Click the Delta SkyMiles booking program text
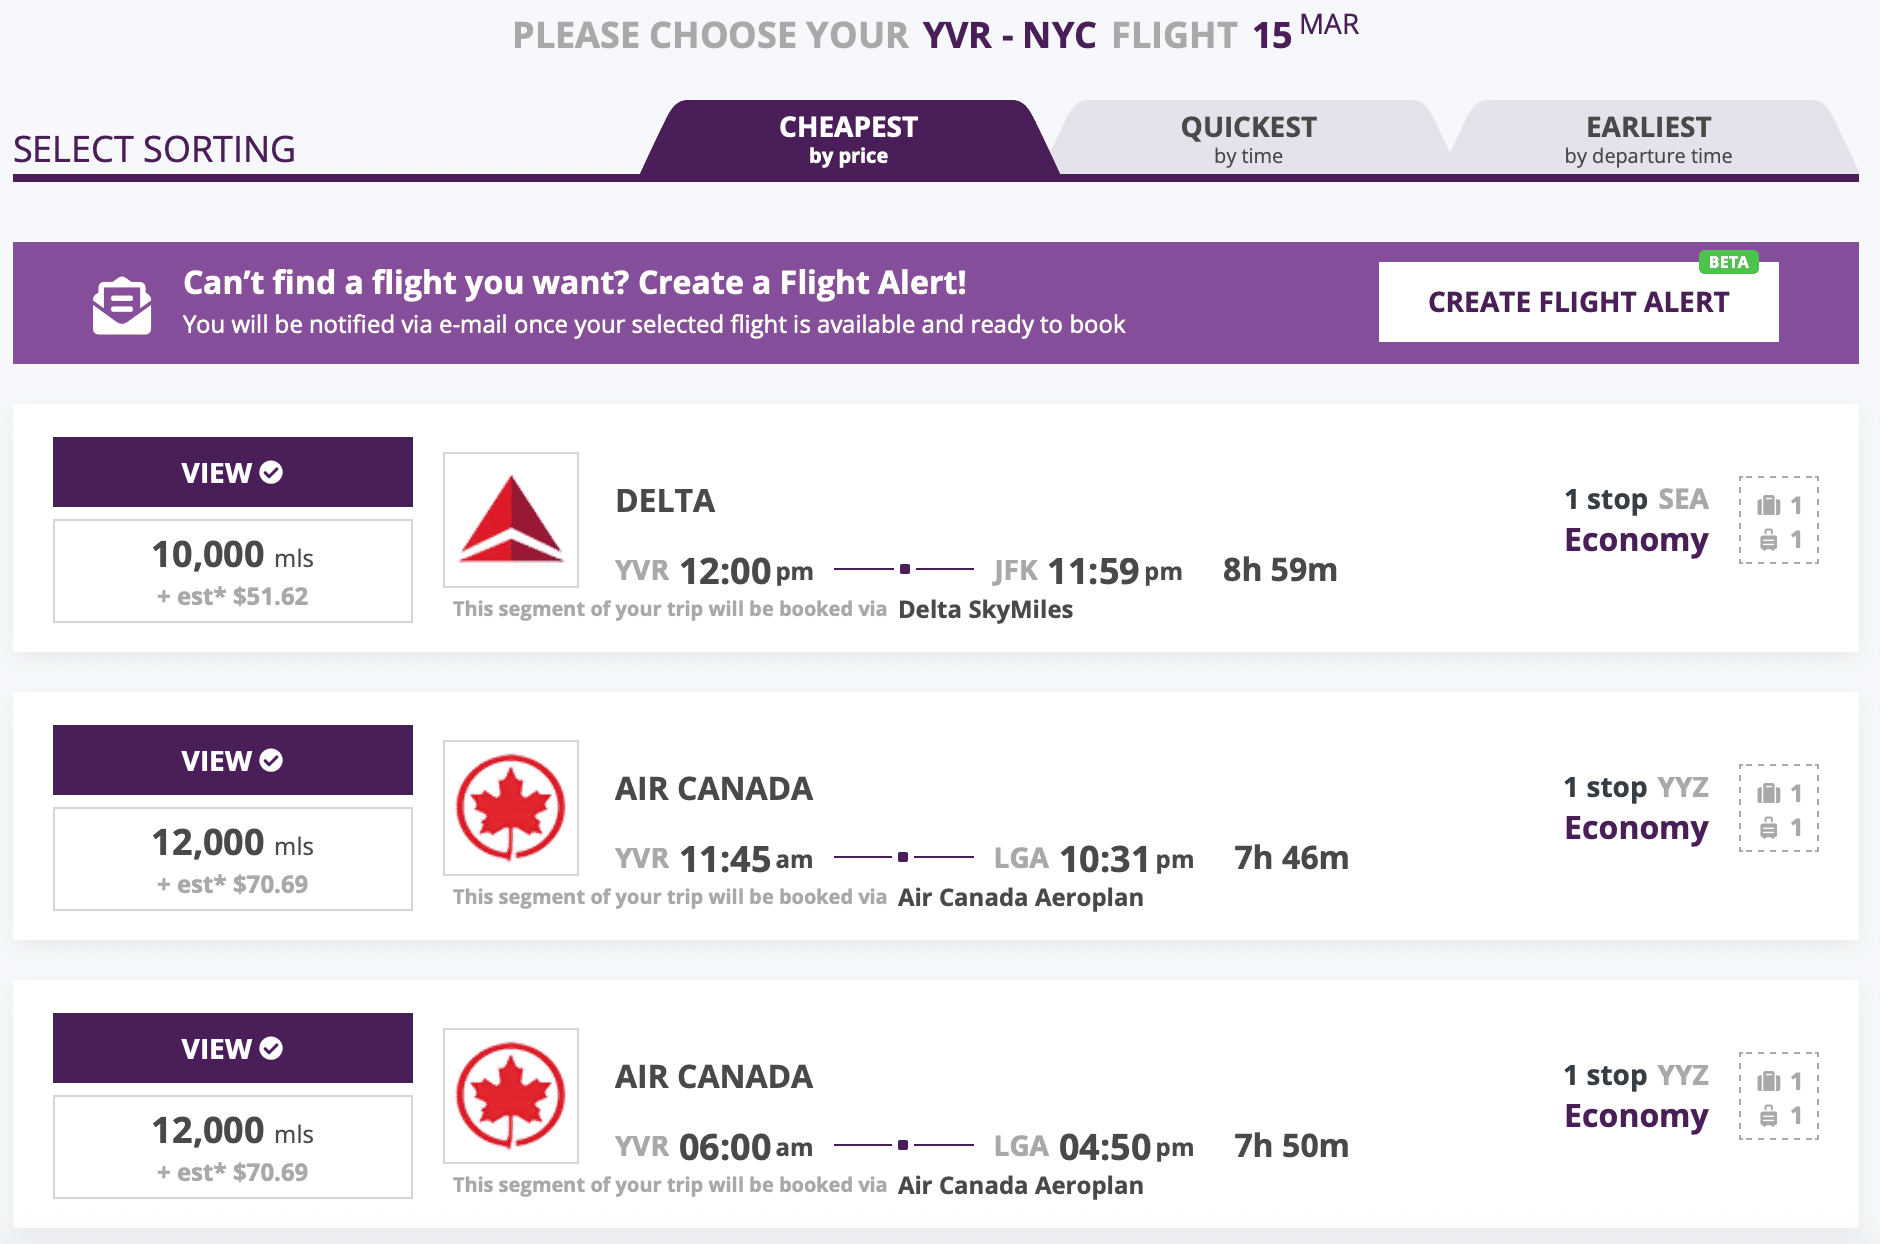 click(985, 609)
